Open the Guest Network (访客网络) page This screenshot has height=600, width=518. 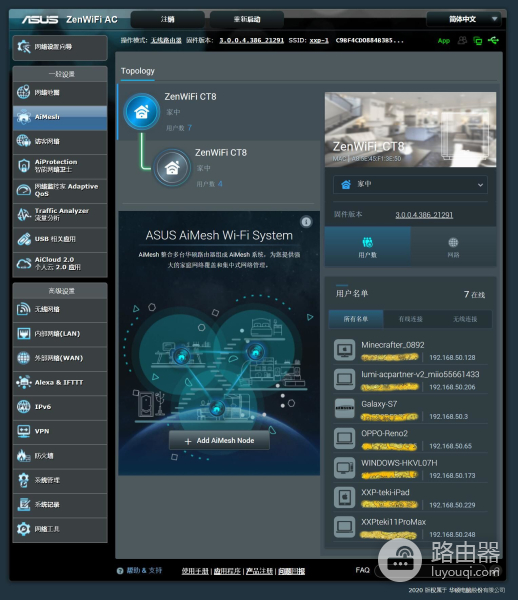pyautogui.click(x=60, y=142)
